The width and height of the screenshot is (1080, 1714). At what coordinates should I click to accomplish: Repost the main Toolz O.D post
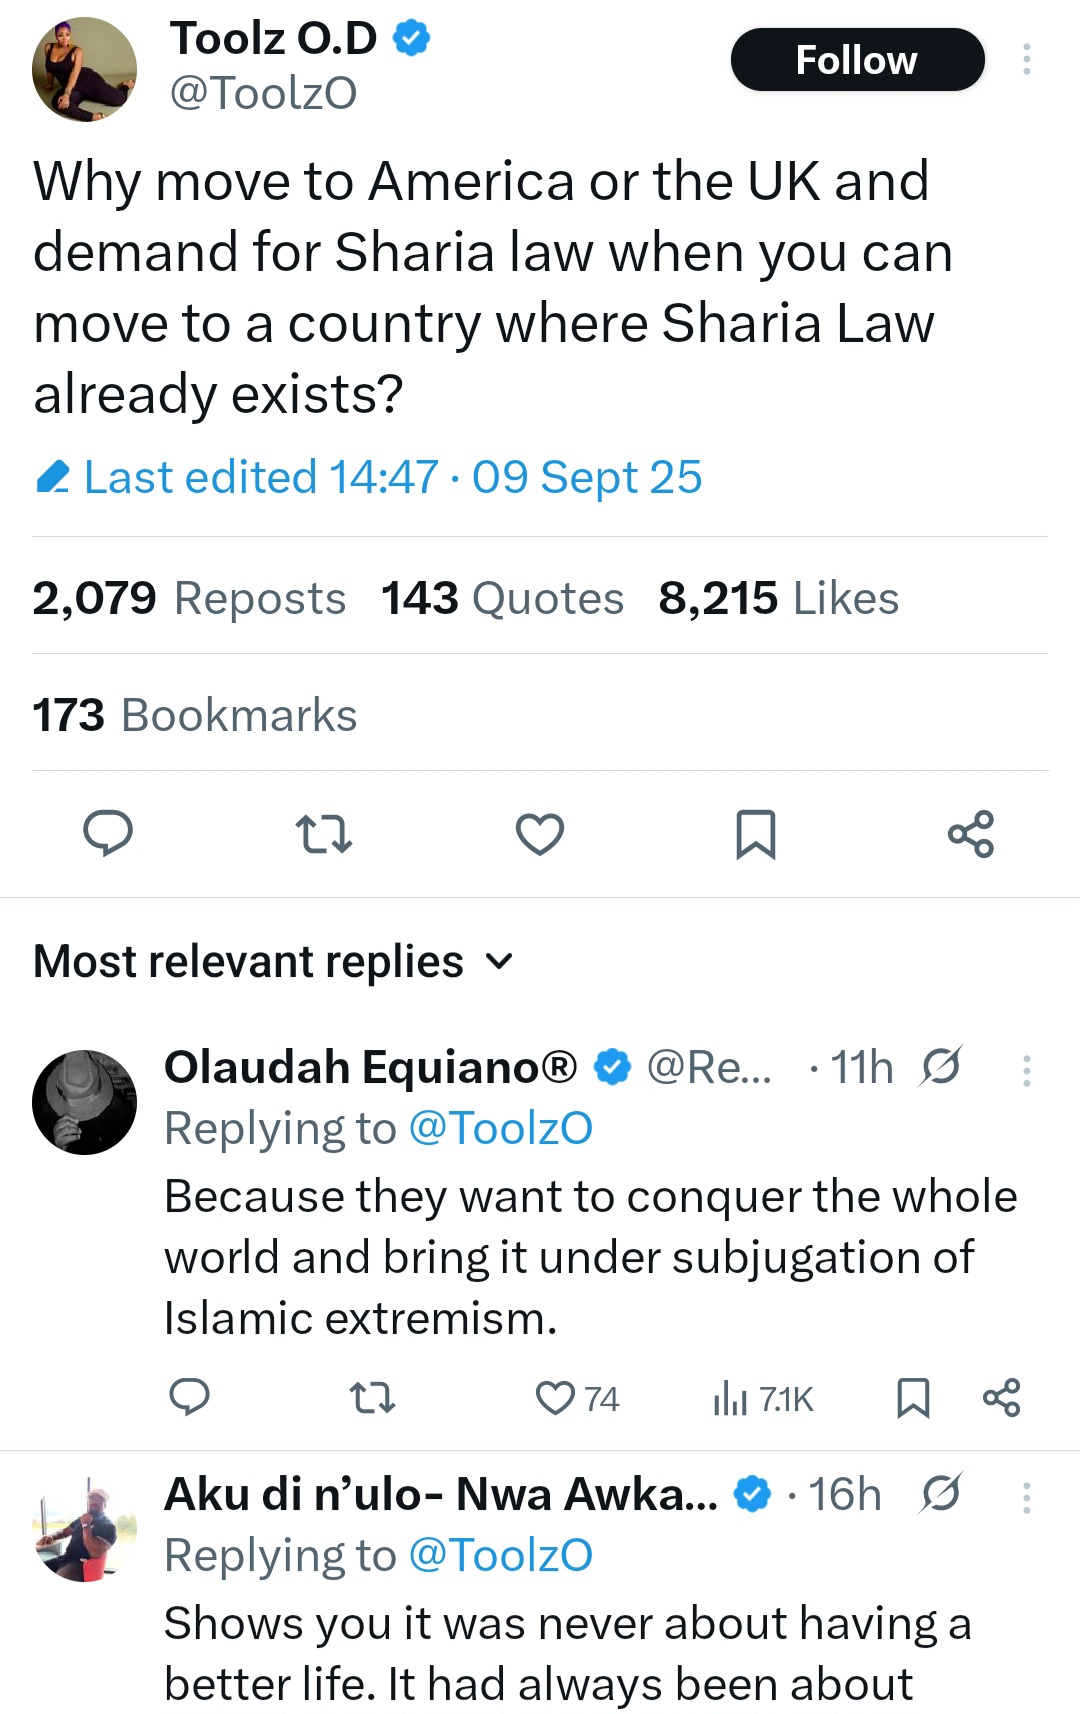point(324,834)
